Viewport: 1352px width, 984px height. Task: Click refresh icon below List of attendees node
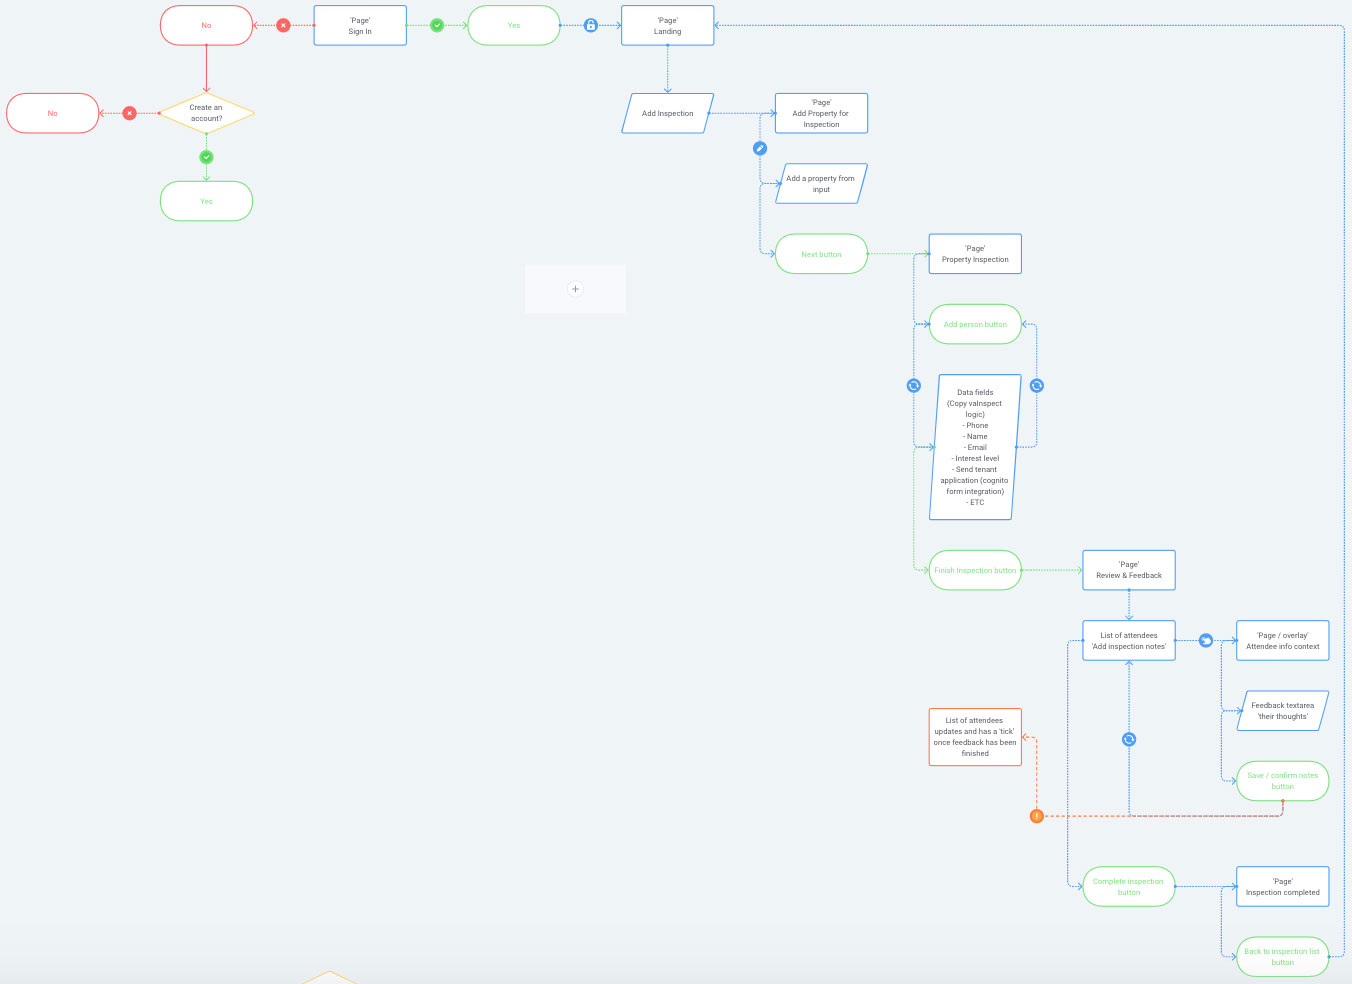(x=1129, y=739)
